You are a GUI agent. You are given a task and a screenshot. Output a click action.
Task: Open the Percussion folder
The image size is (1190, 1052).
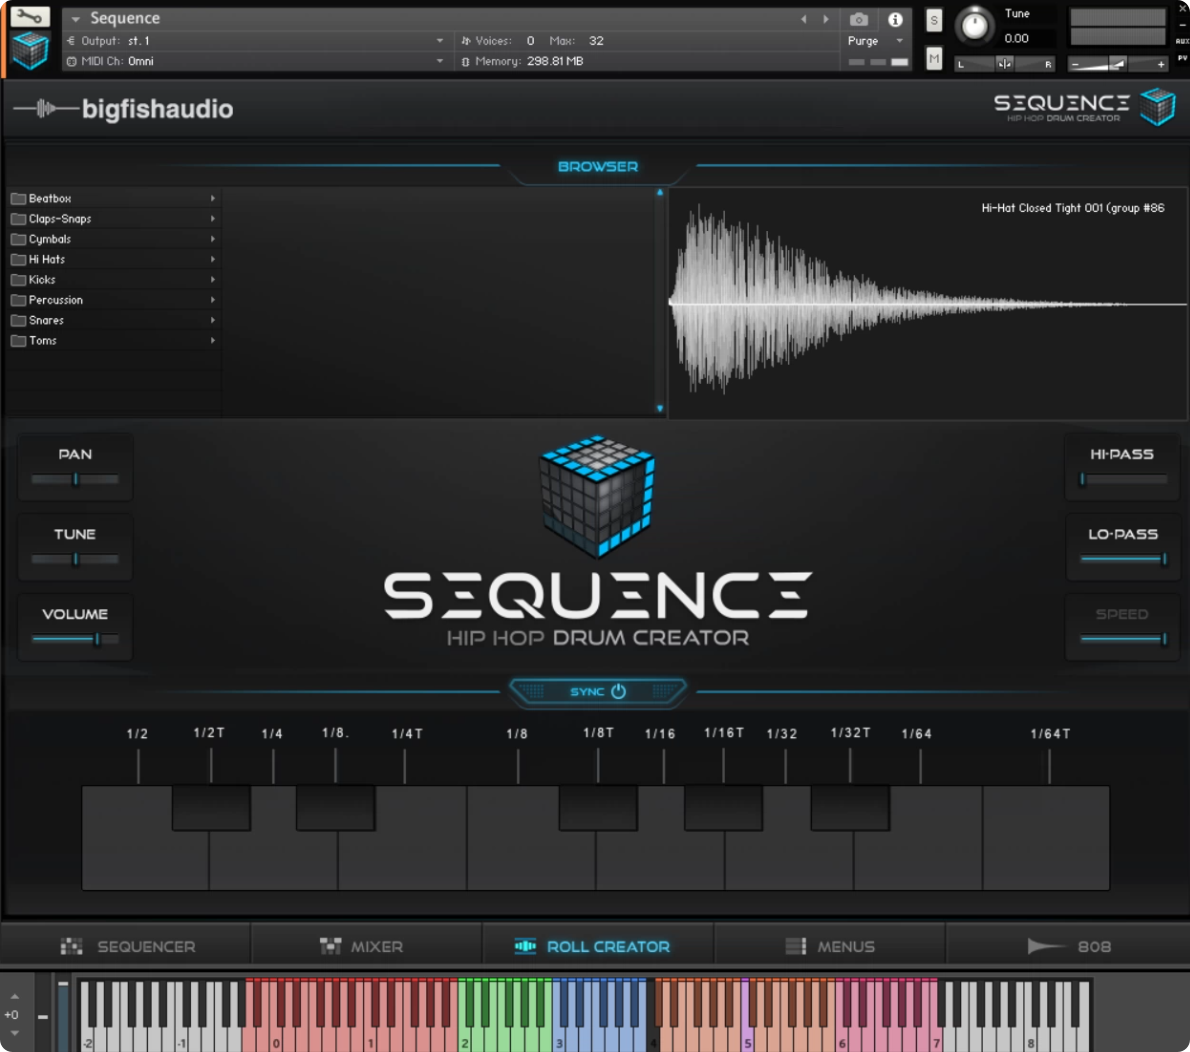[x=114, y=301]
